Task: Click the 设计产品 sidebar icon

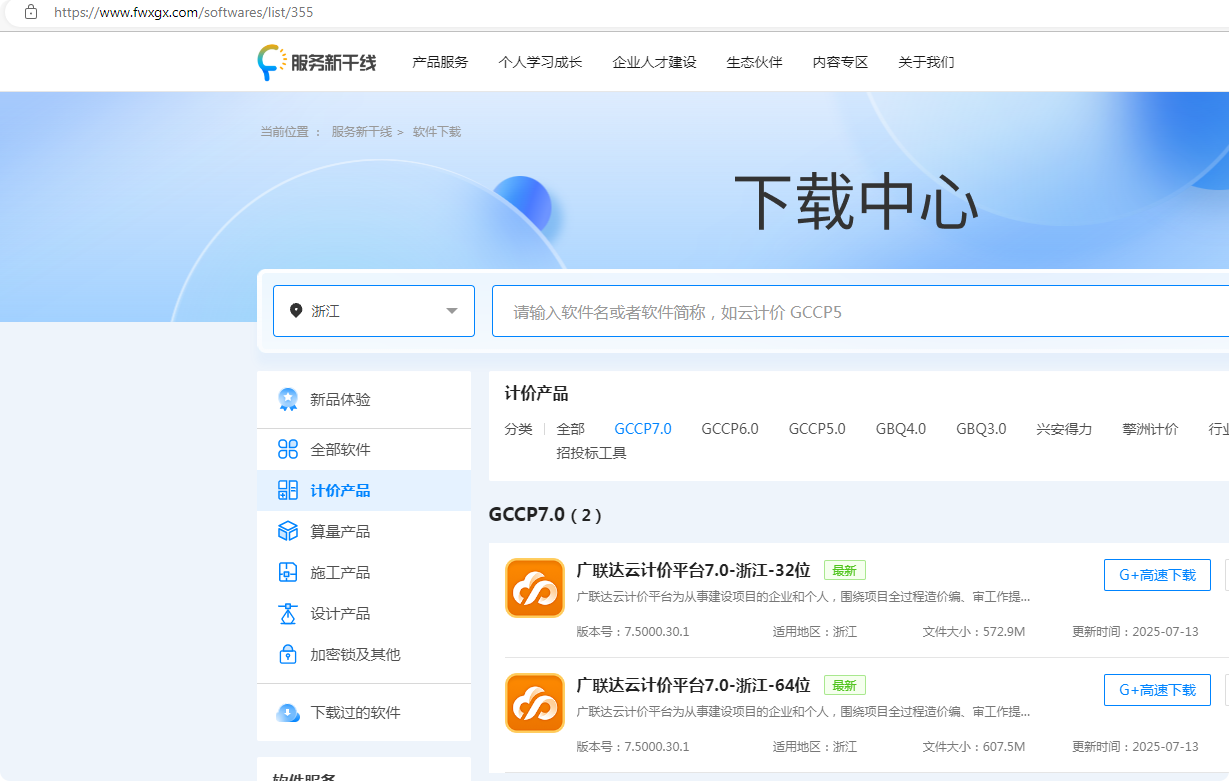Action: pos(288,614)
